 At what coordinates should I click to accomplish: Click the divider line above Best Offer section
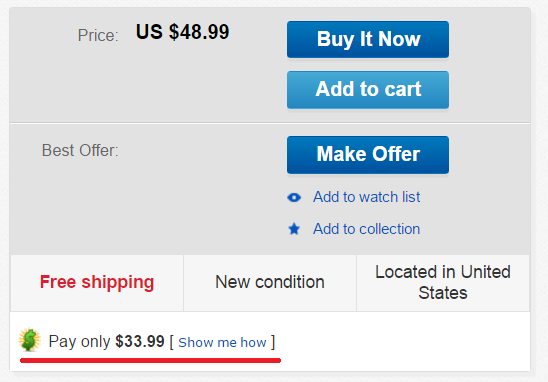tap(270, 123)
